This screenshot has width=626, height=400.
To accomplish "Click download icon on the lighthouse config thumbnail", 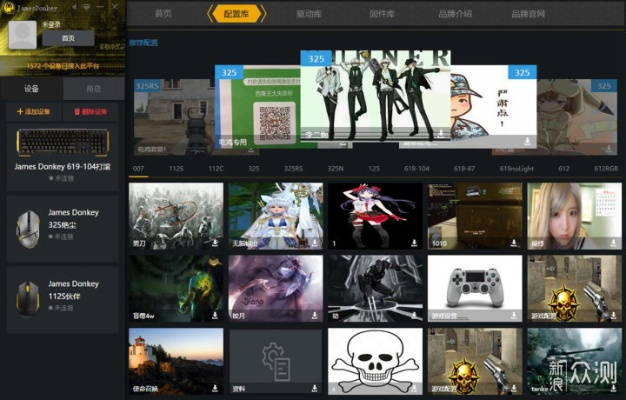I will [x=215, y=386].
